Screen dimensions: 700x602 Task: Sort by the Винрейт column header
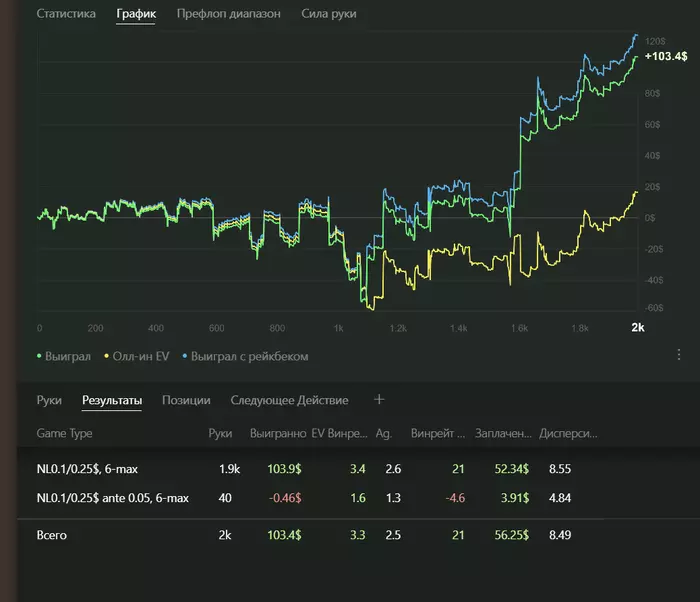[x=438, y=433]
